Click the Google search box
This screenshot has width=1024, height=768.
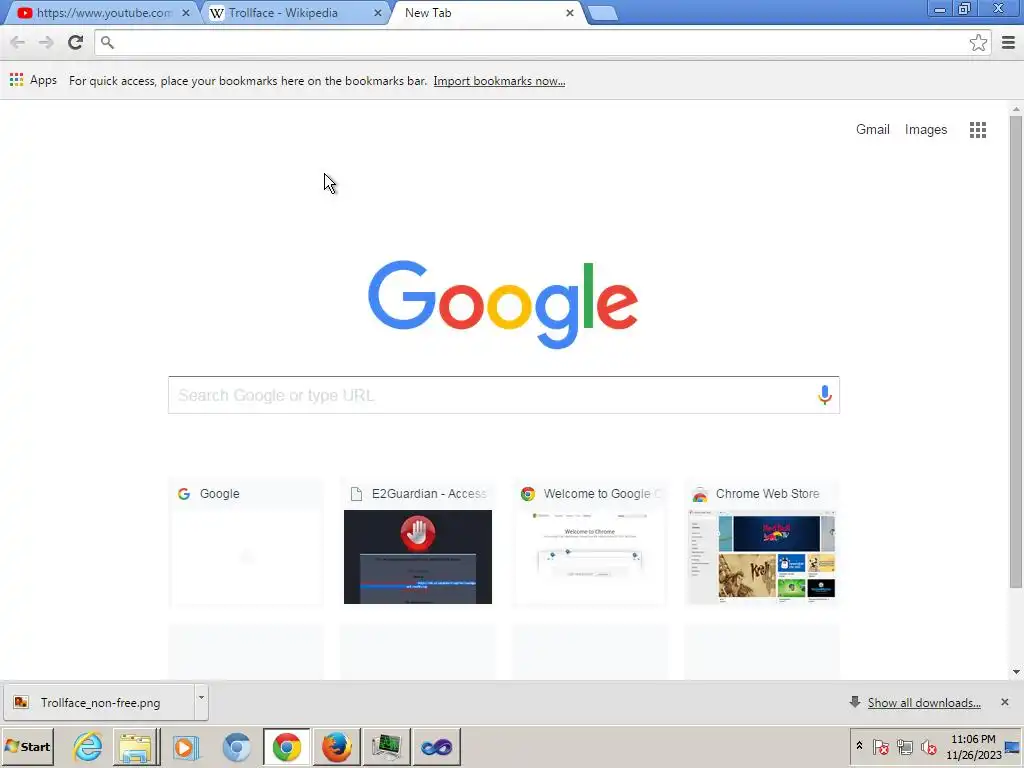503,394
